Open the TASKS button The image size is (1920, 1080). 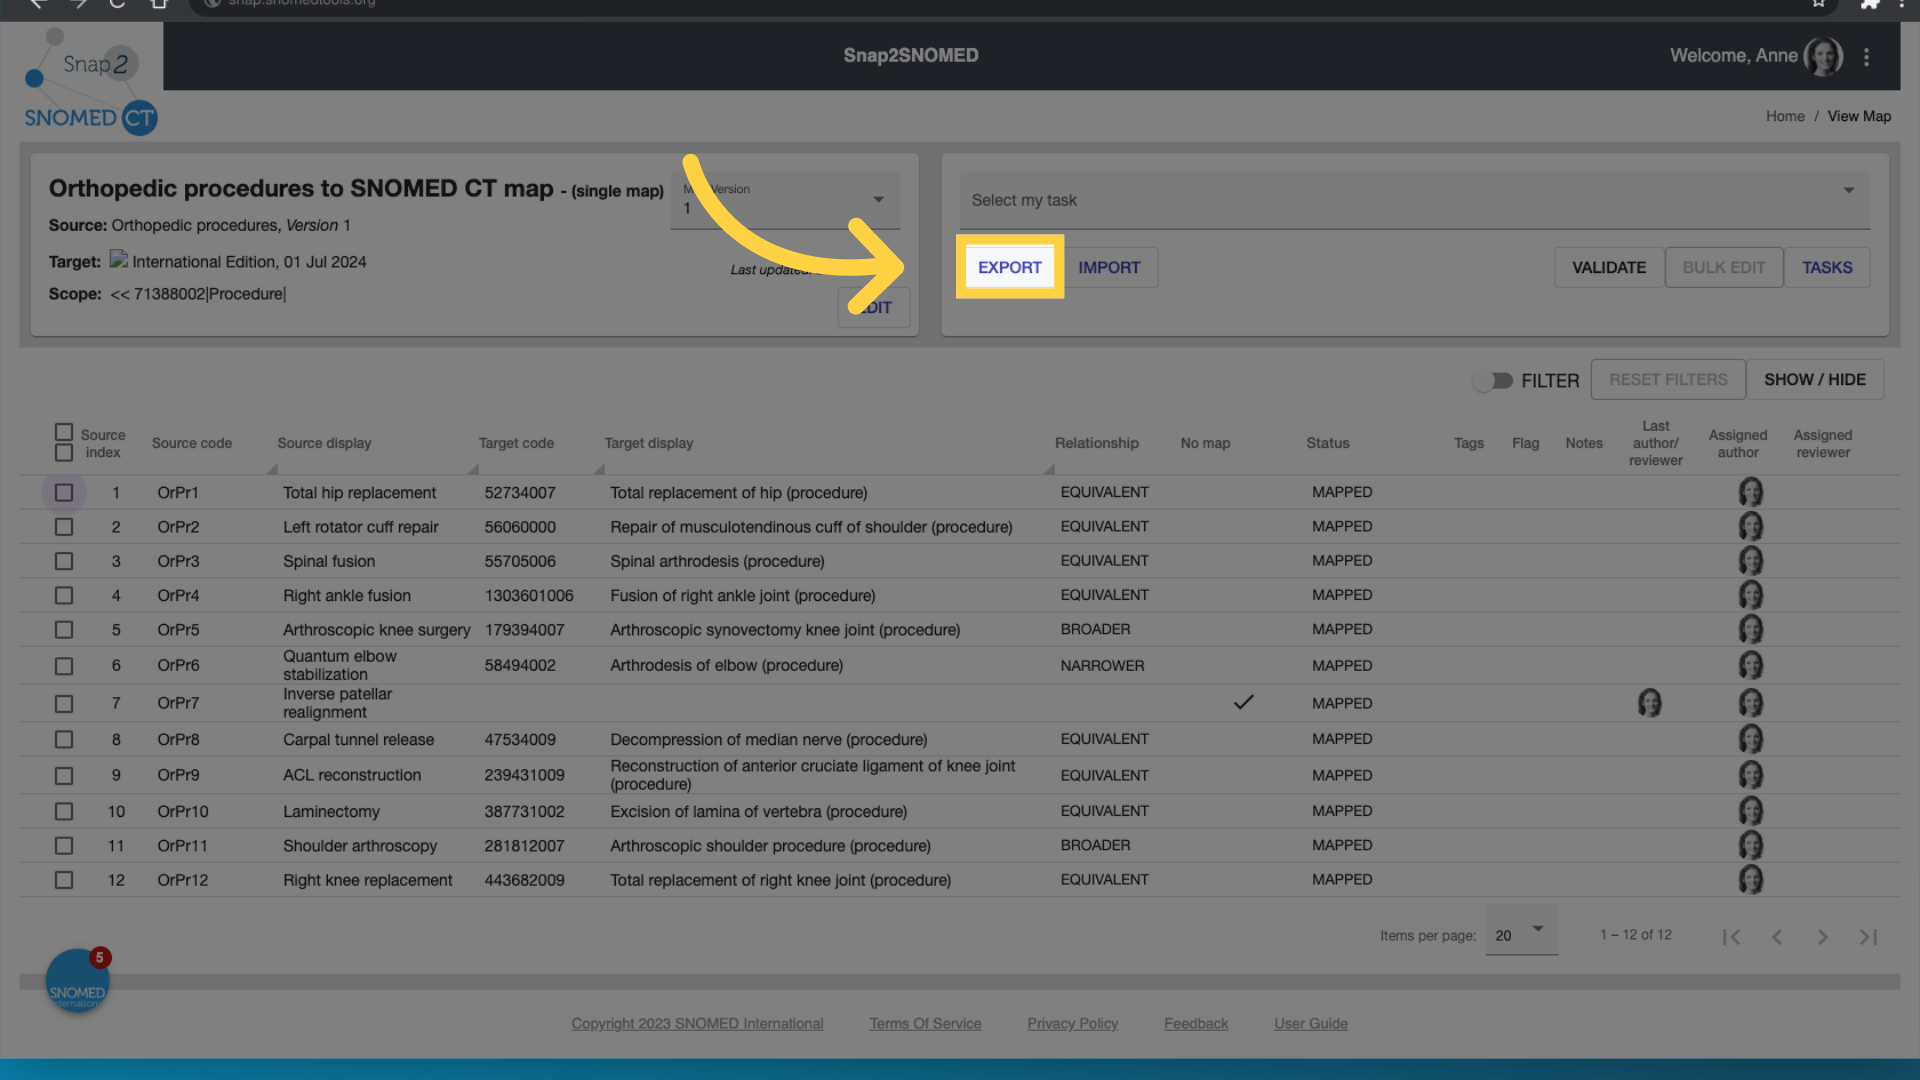point(1827,267)
